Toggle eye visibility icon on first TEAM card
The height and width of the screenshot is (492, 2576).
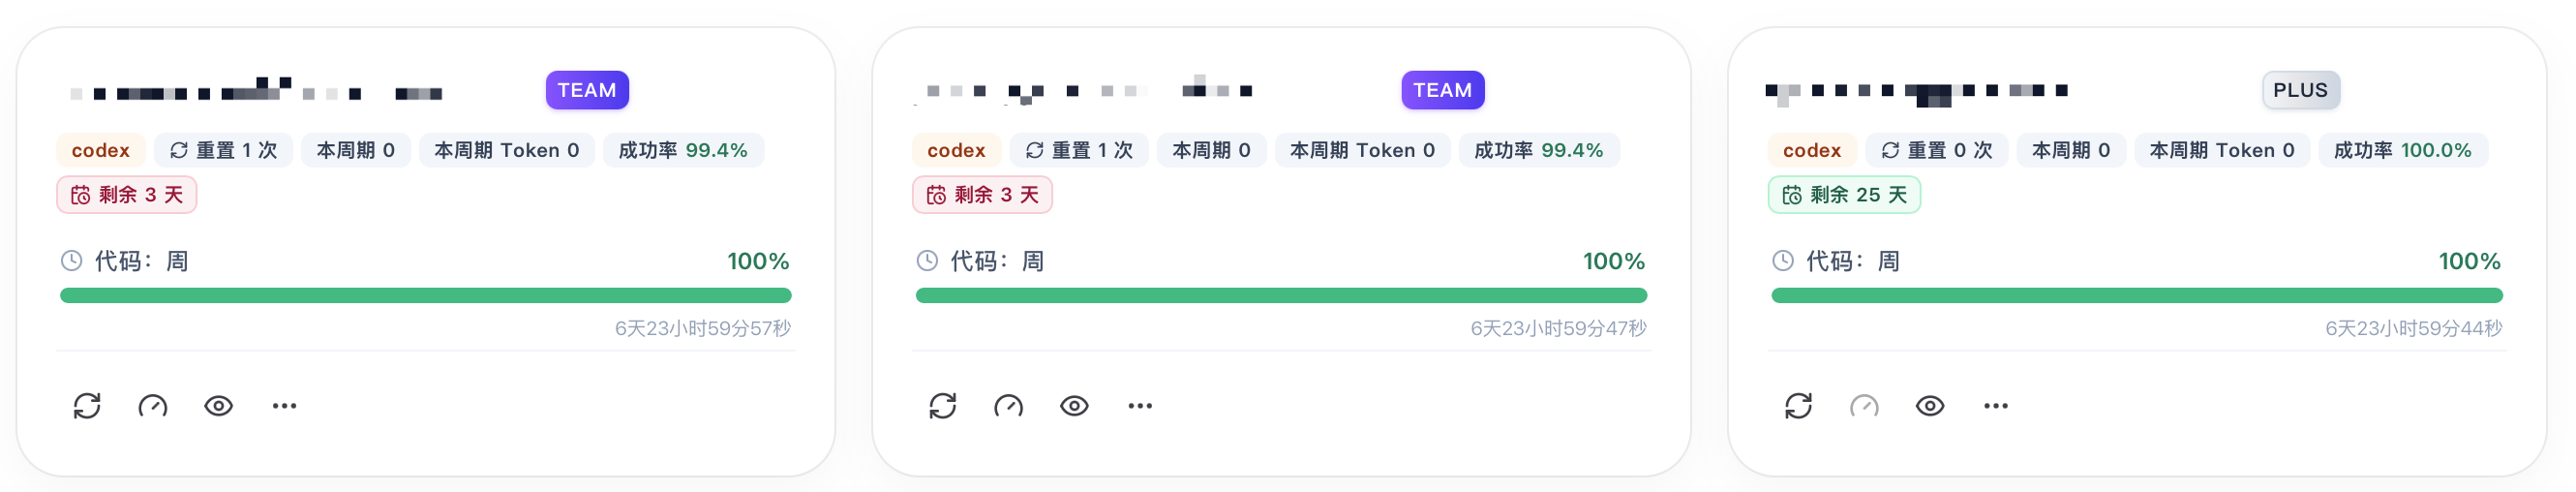(x=219, y=406)
